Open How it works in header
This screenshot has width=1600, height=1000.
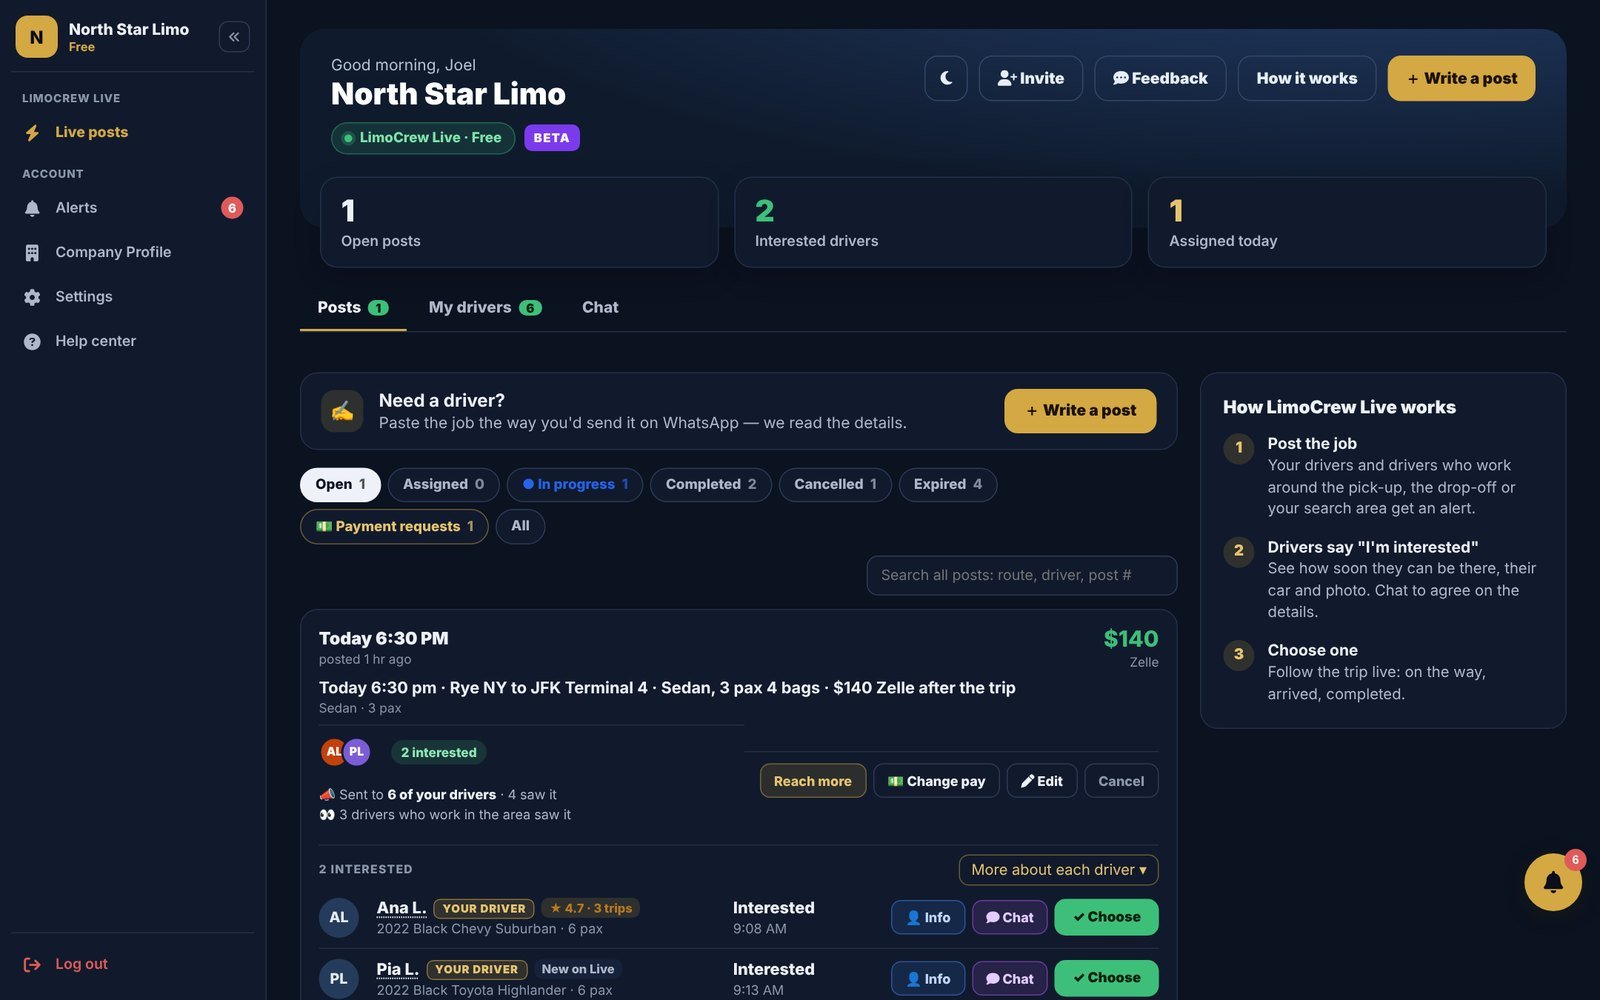click(1307, 78)
